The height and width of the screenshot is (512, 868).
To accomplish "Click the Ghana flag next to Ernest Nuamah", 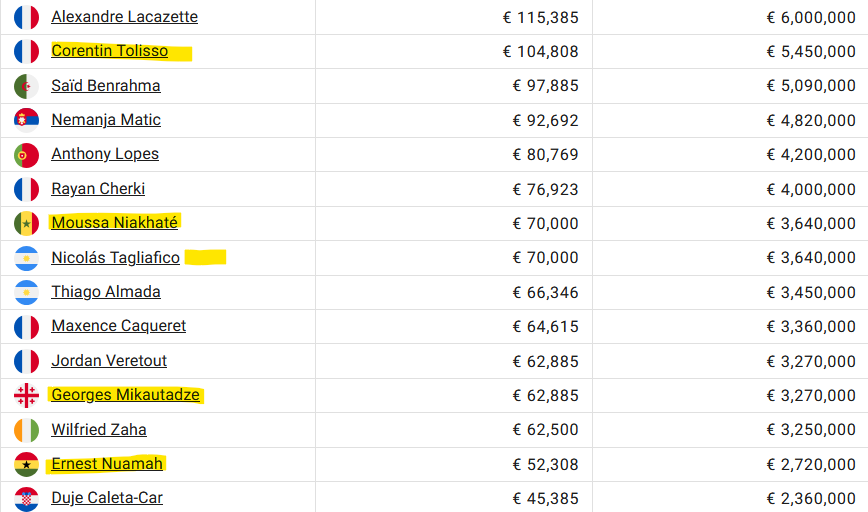I will (26, 464).
